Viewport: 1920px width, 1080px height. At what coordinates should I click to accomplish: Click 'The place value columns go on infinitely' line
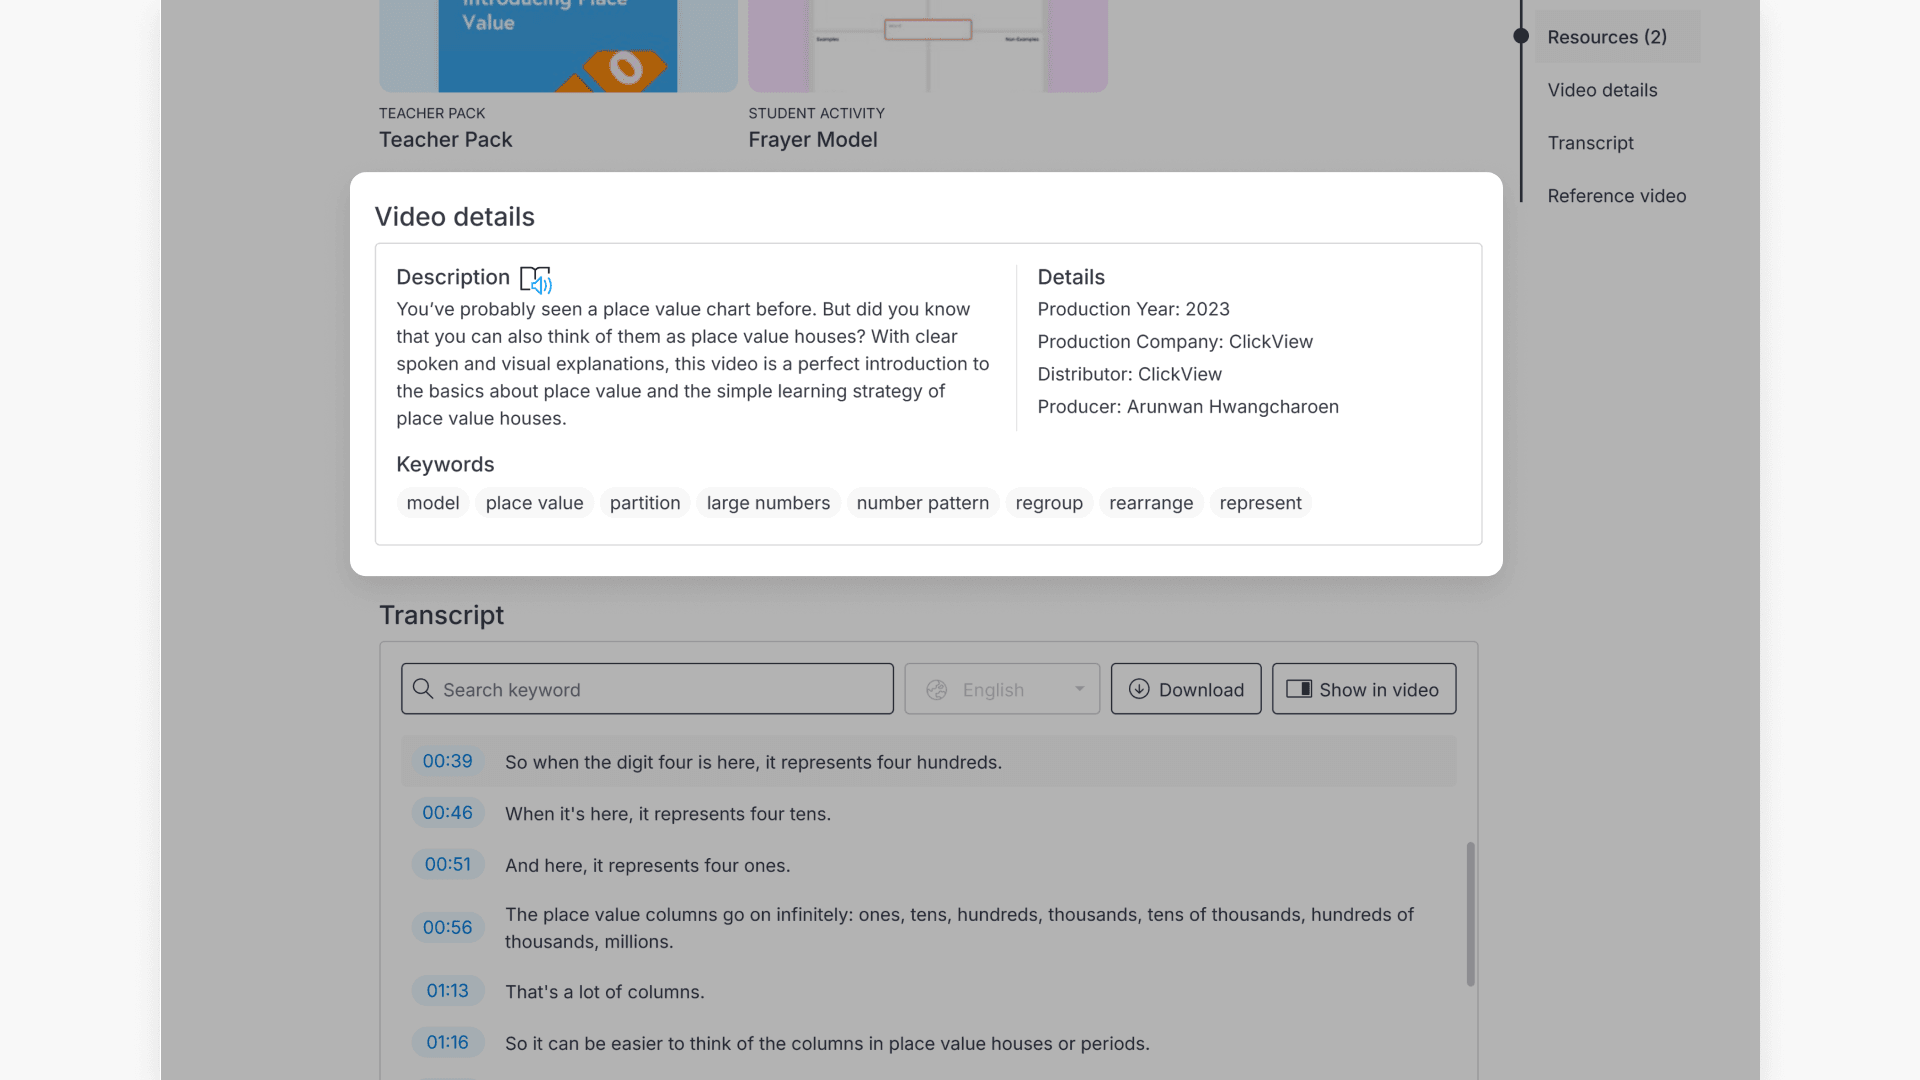pyautogui.click(x=959, y=928)
